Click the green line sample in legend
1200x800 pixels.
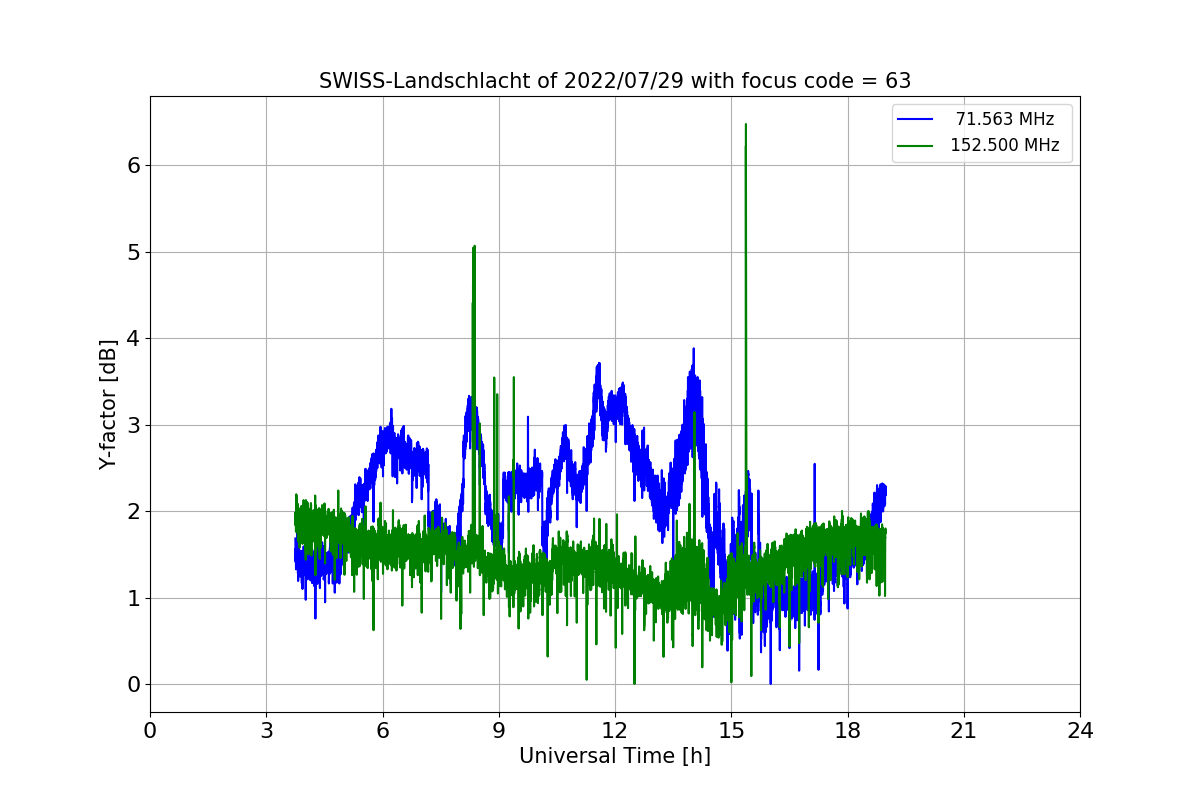915,146
